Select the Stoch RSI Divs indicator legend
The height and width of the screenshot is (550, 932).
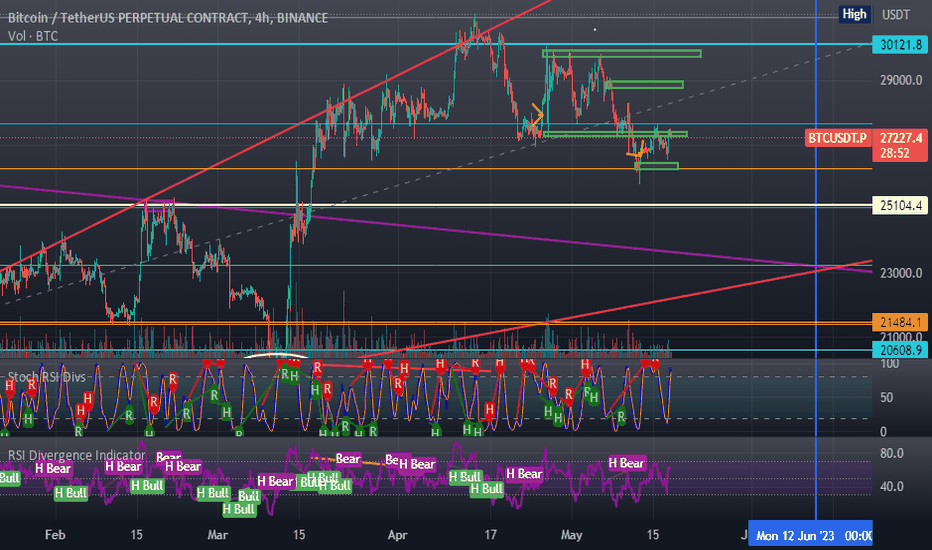(x=46, y=377)
